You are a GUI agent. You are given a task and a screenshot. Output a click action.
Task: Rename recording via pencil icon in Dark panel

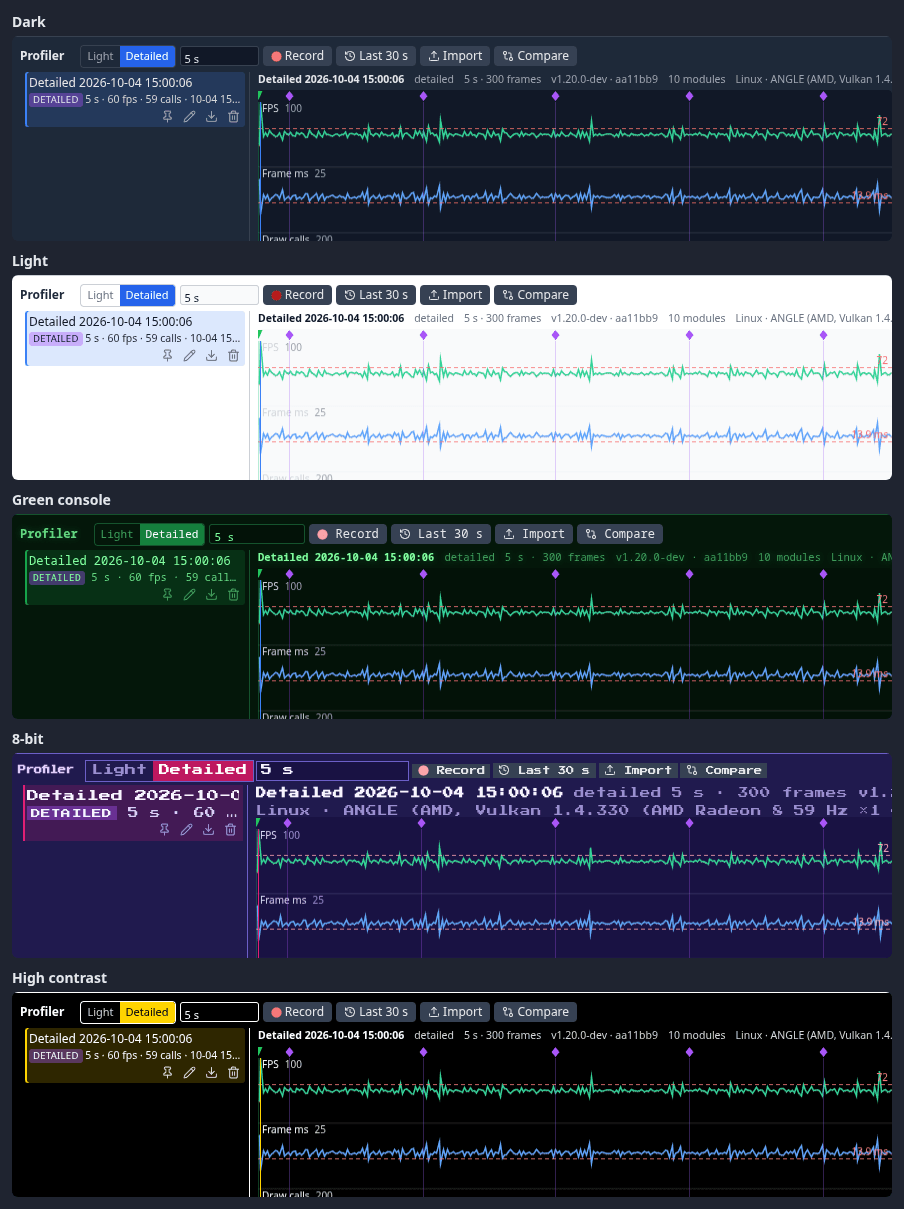[189, 116]
